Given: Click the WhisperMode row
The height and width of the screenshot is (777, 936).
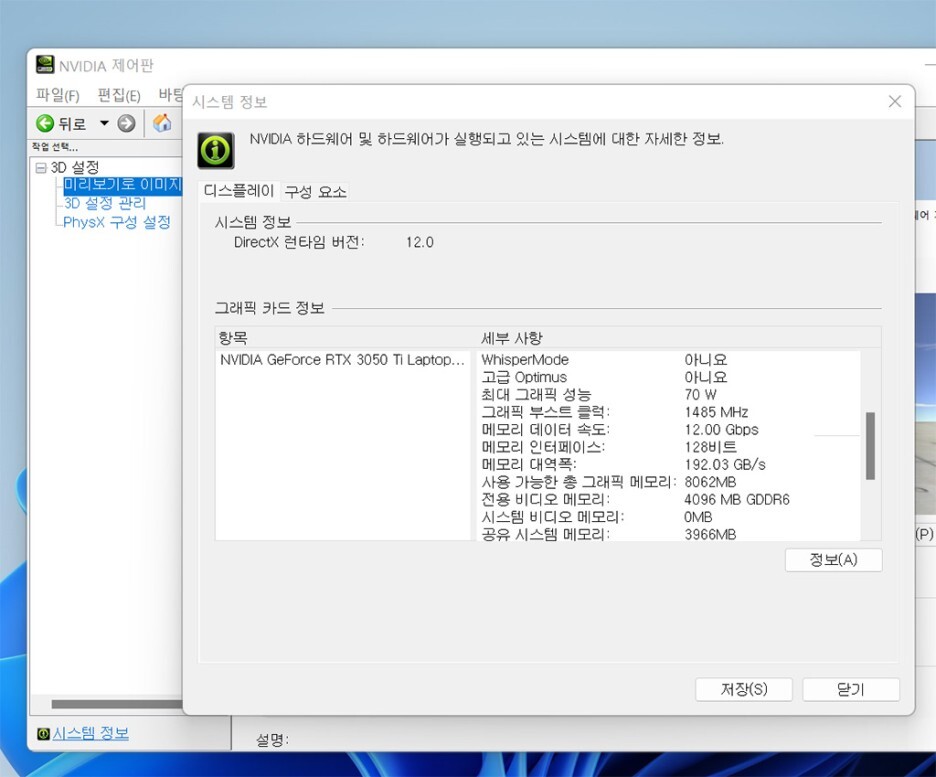Looking at the screenshot, I should [670, 360].
